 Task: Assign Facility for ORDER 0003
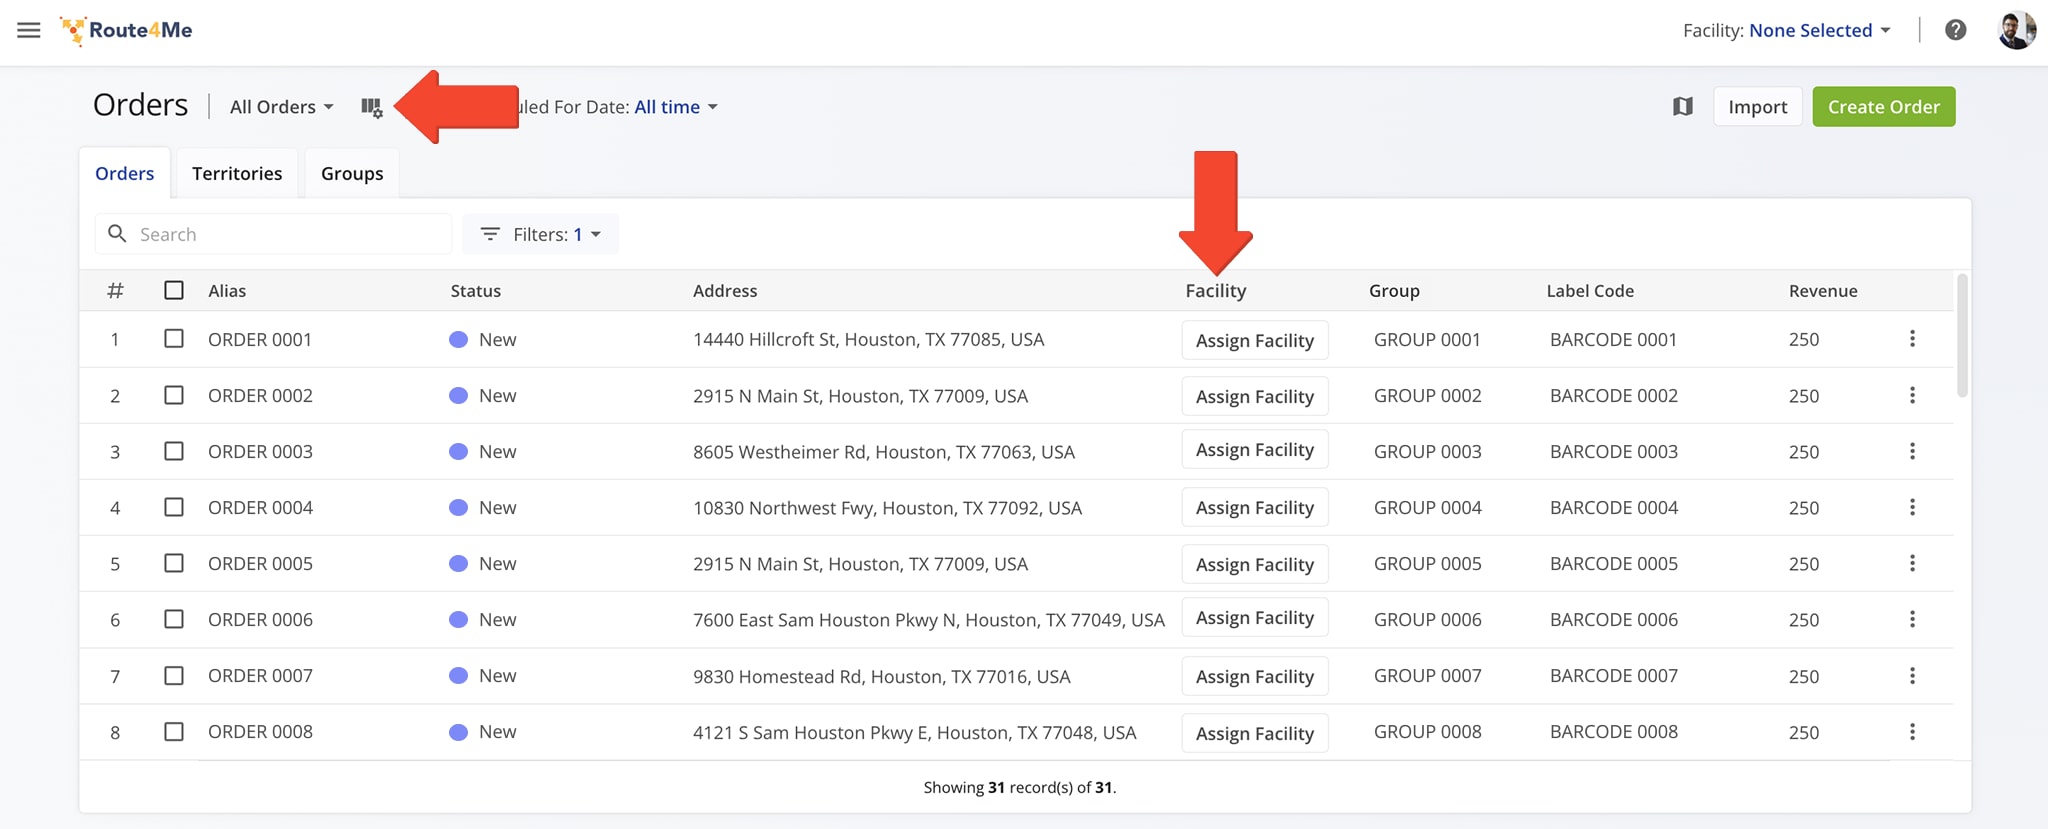pyautogui.click(x=1255, y=450)
